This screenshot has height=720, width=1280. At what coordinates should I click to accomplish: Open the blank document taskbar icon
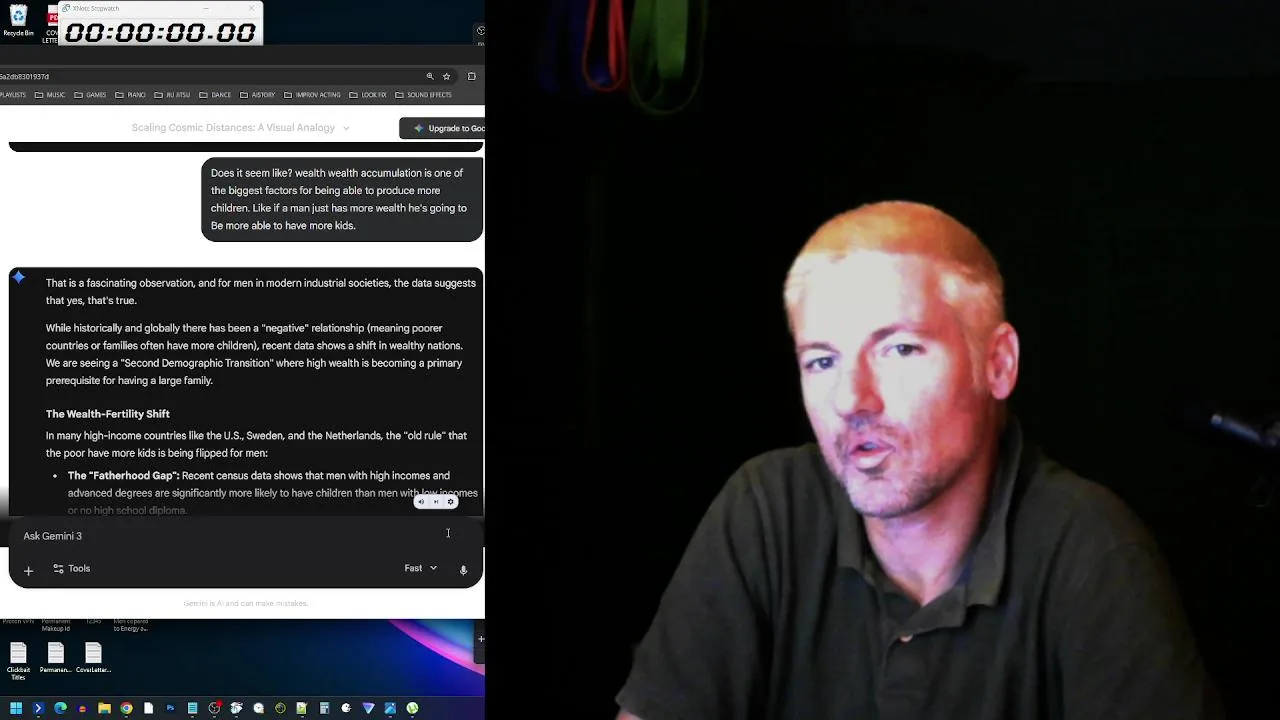click(148, 708)
